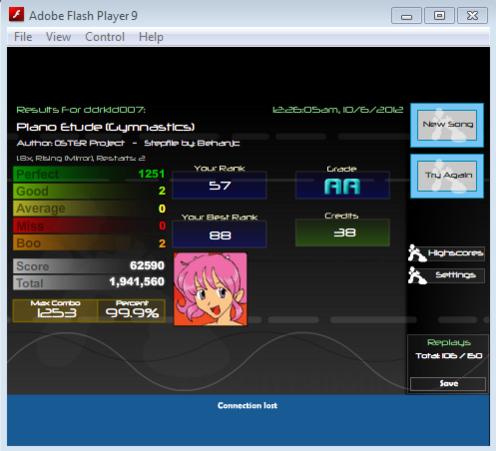Click the Adobe Flash Player title bar icon
Viewport: 496px width, 451px height.
(x=16, y=15)
